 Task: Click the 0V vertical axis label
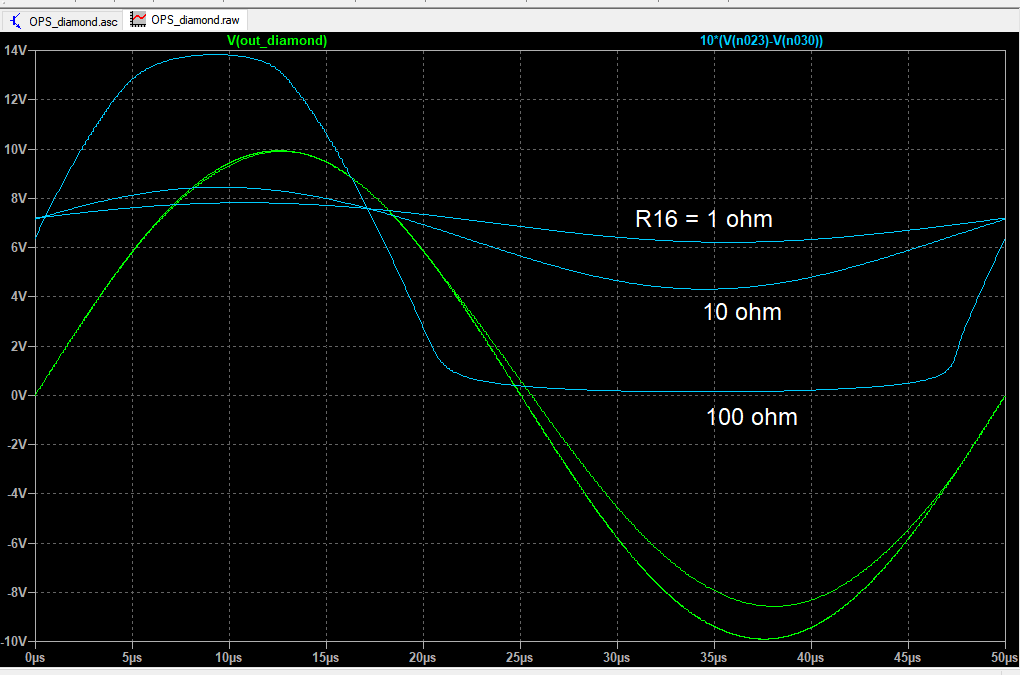18,395
